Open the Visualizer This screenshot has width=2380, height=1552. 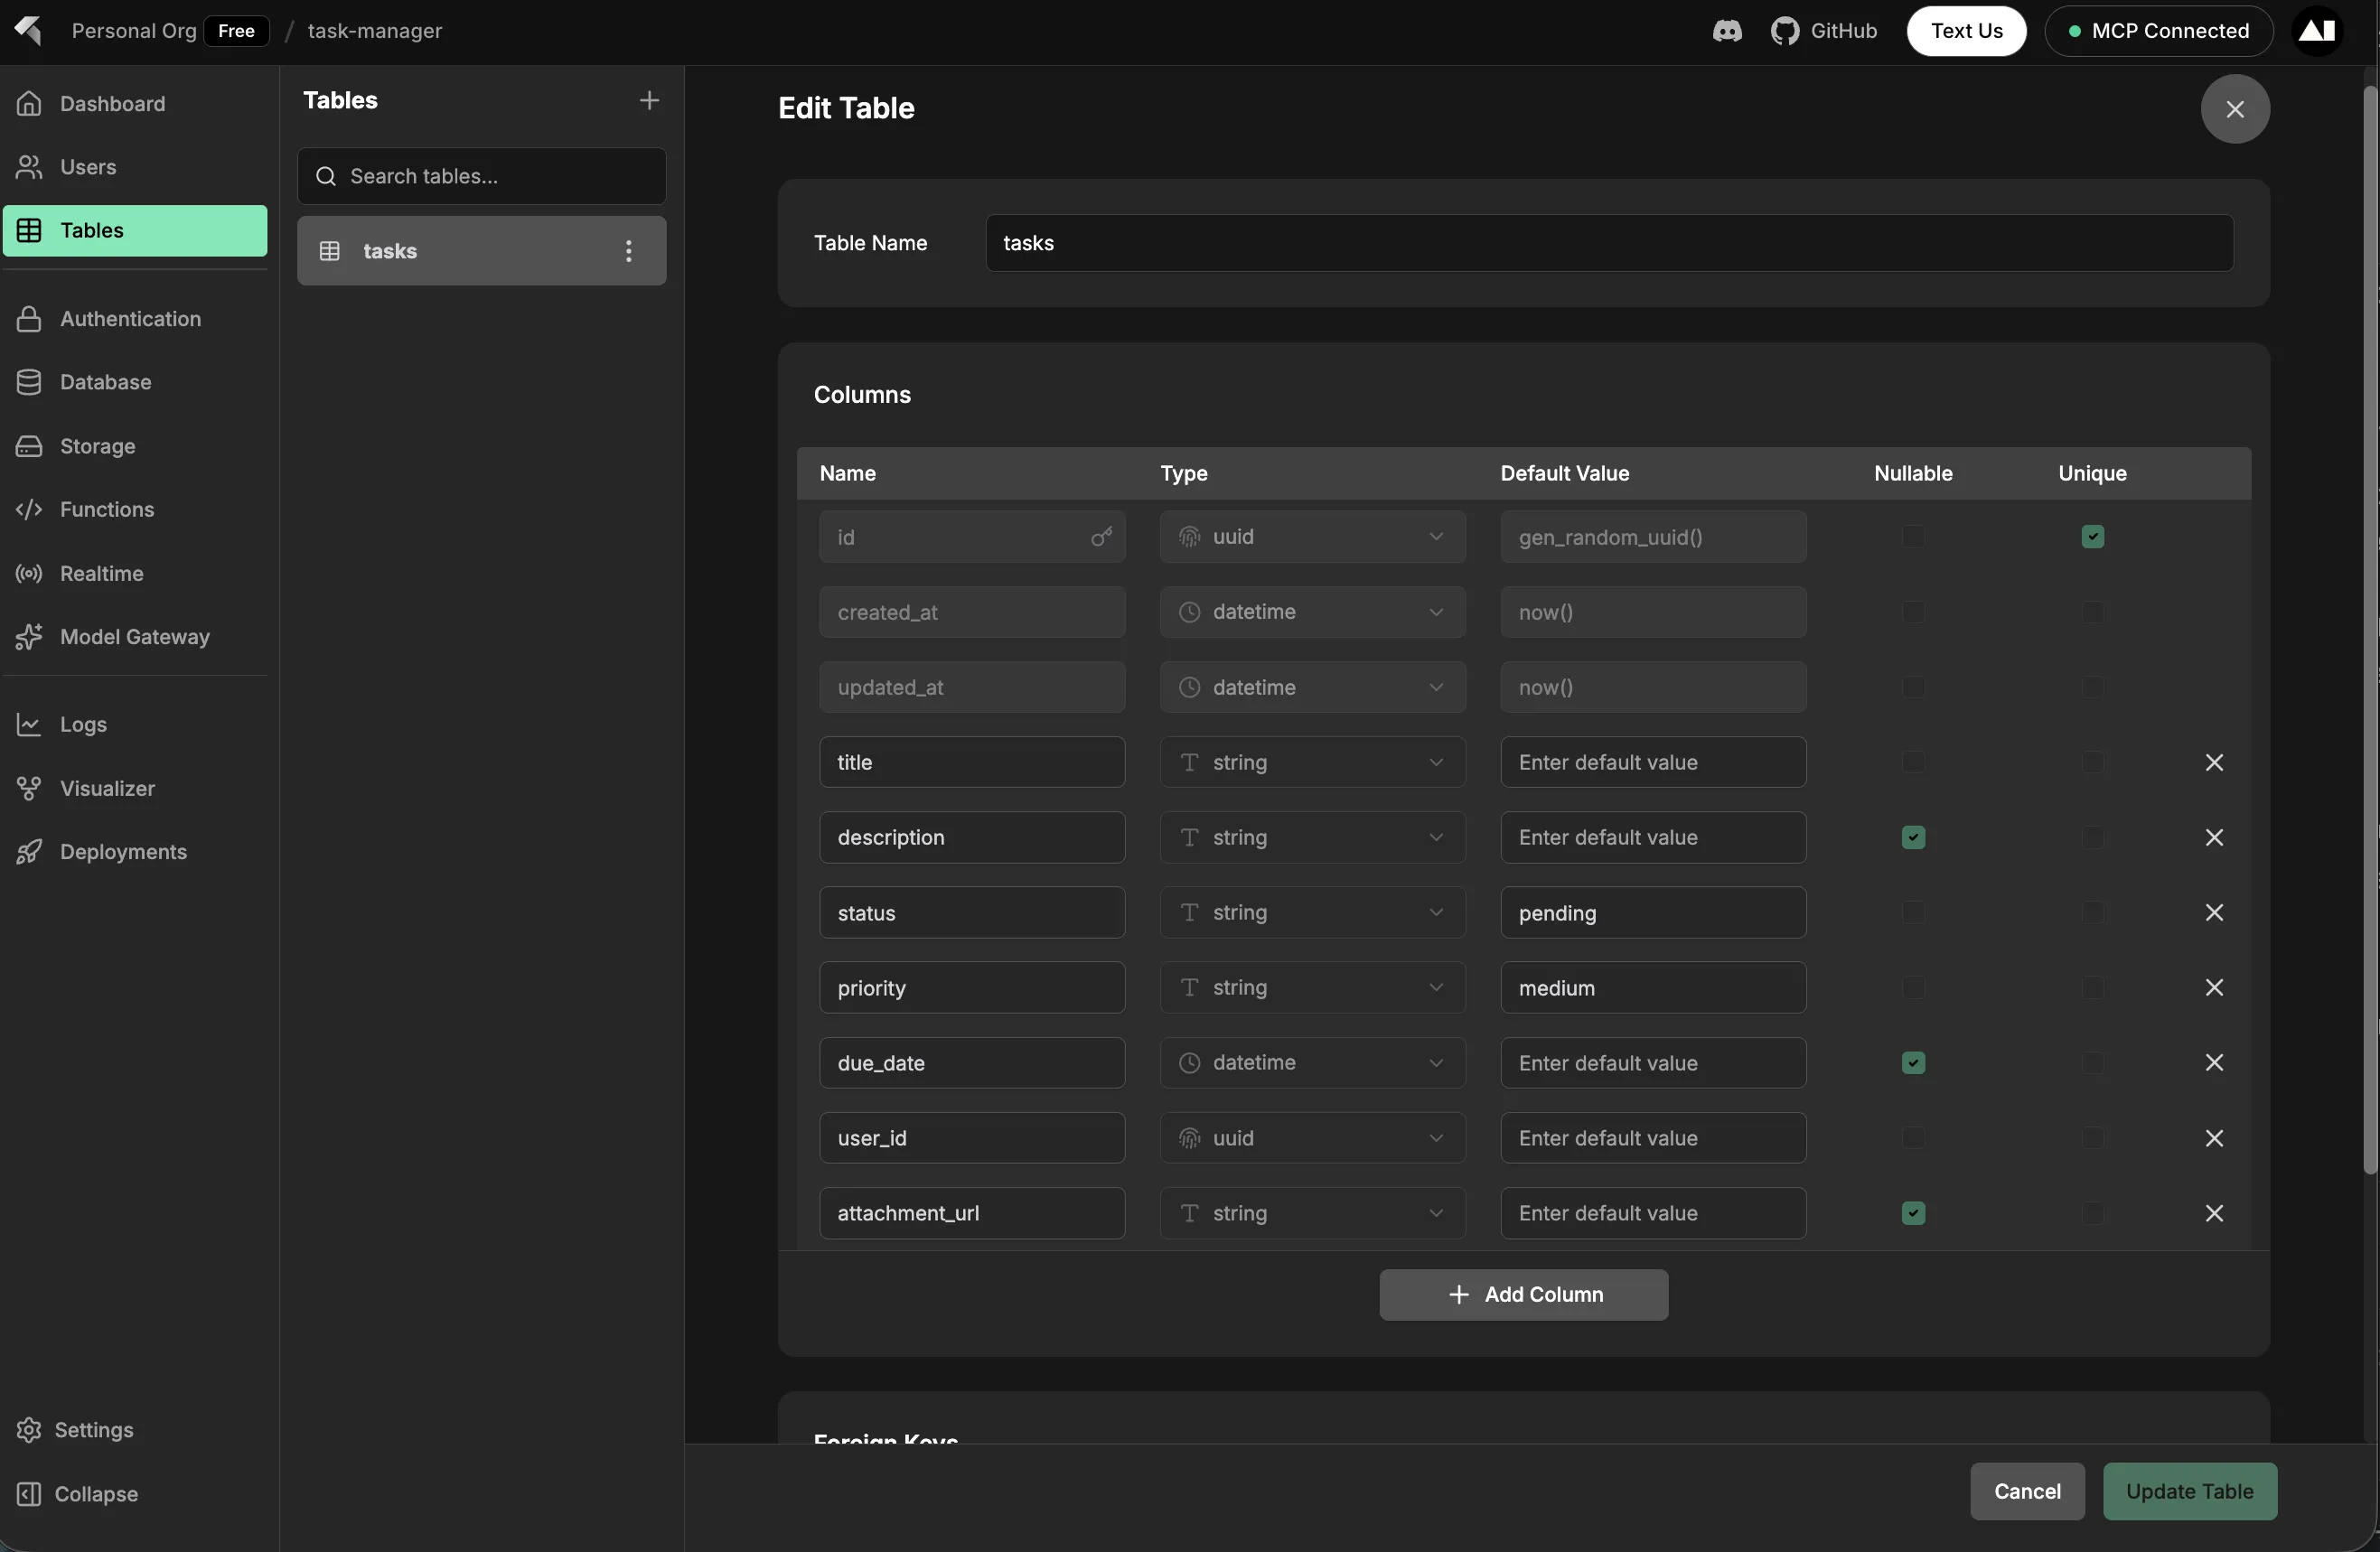(135, 788)
